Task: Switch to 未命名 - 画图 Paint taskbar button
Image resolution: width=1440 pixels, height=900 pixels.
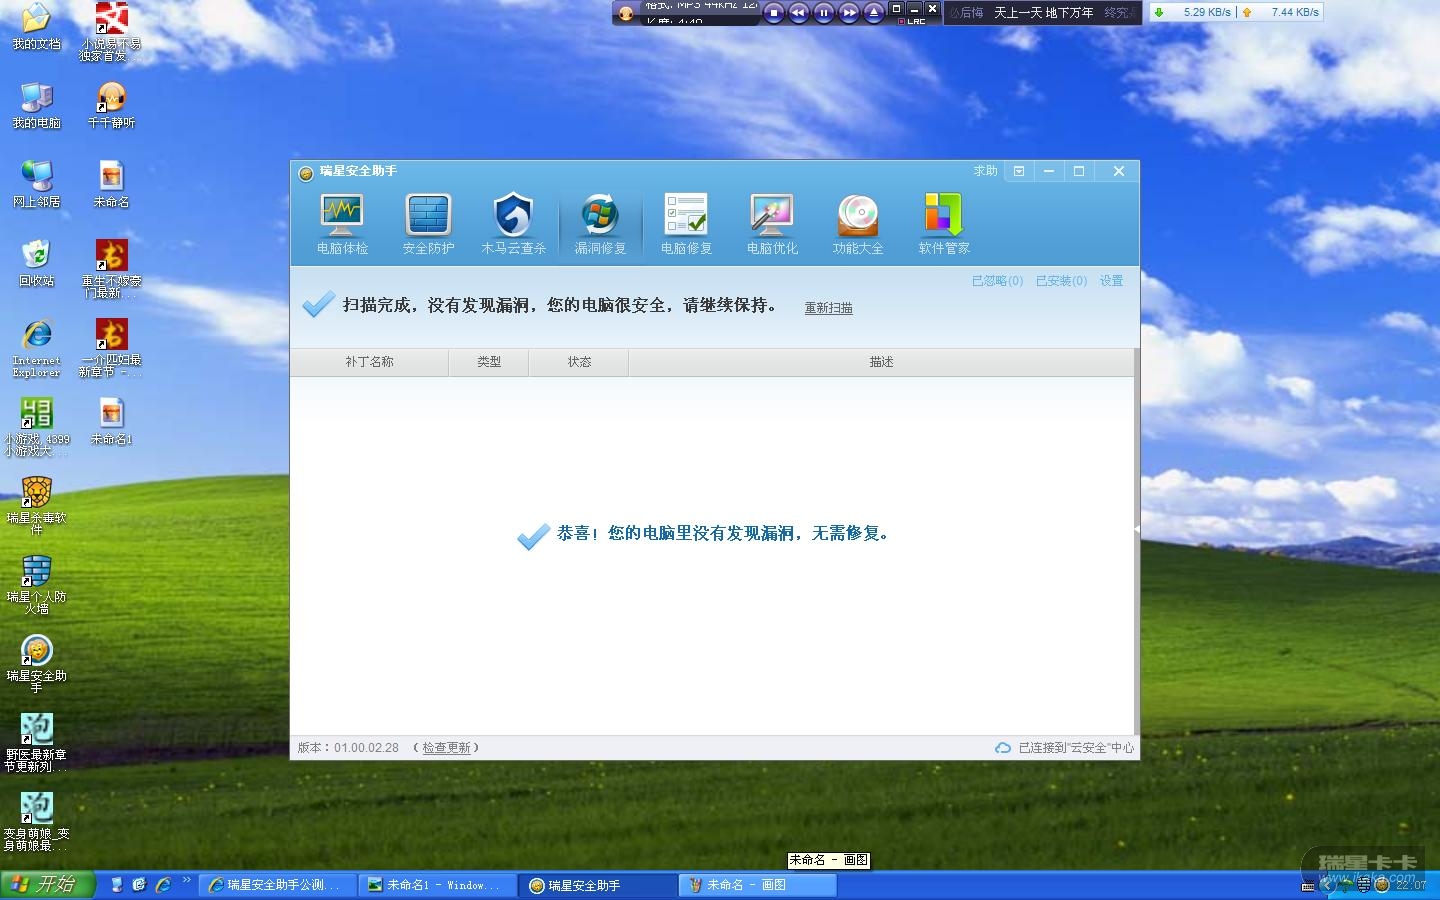Action: pyautogui.click(x=757, y=885)
